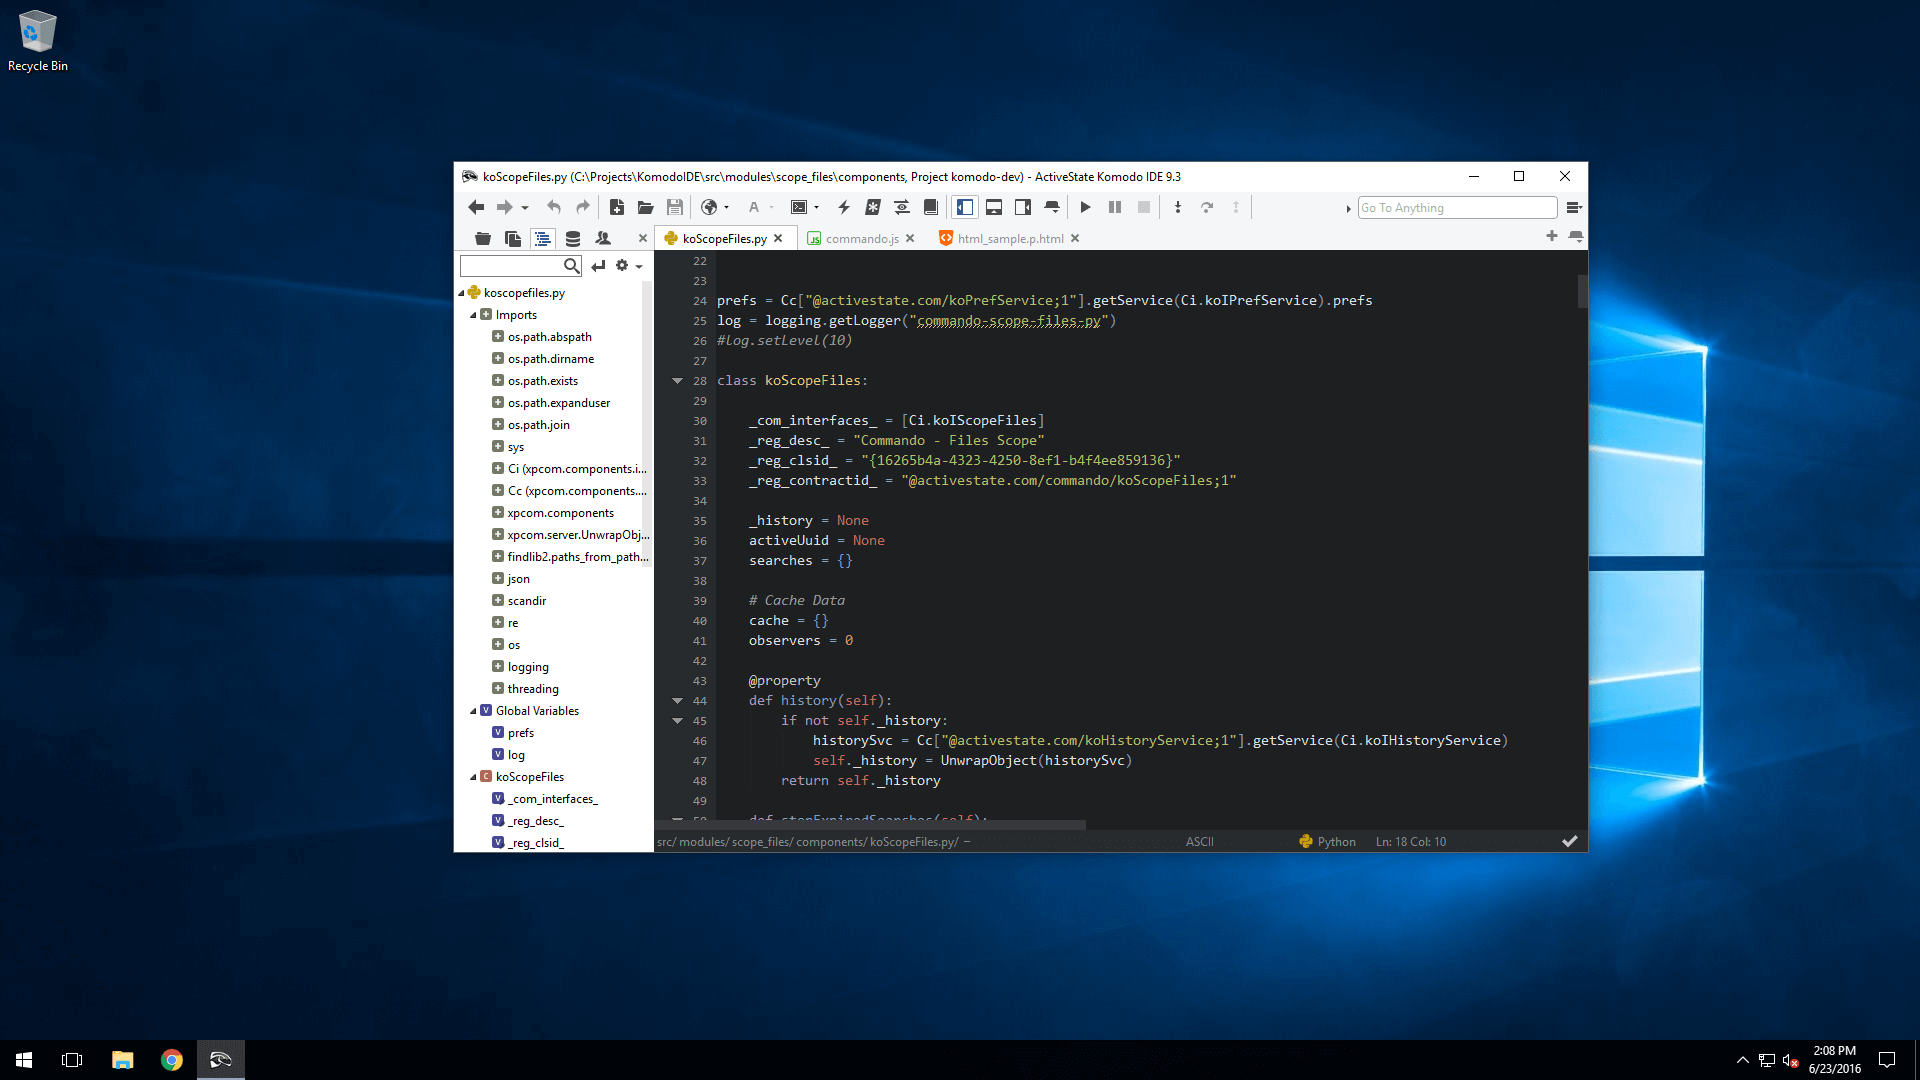Click the Step In debugger icon

pos(1177,207)
